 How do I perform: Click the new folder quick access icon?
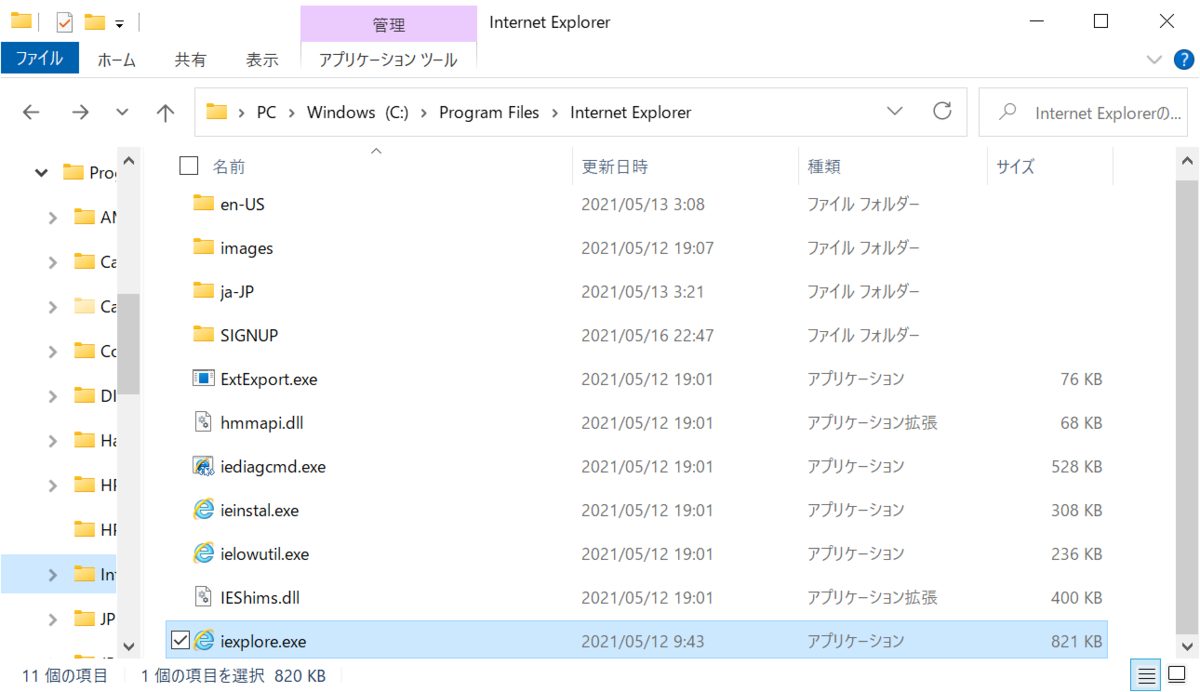(x=95, y=21)
